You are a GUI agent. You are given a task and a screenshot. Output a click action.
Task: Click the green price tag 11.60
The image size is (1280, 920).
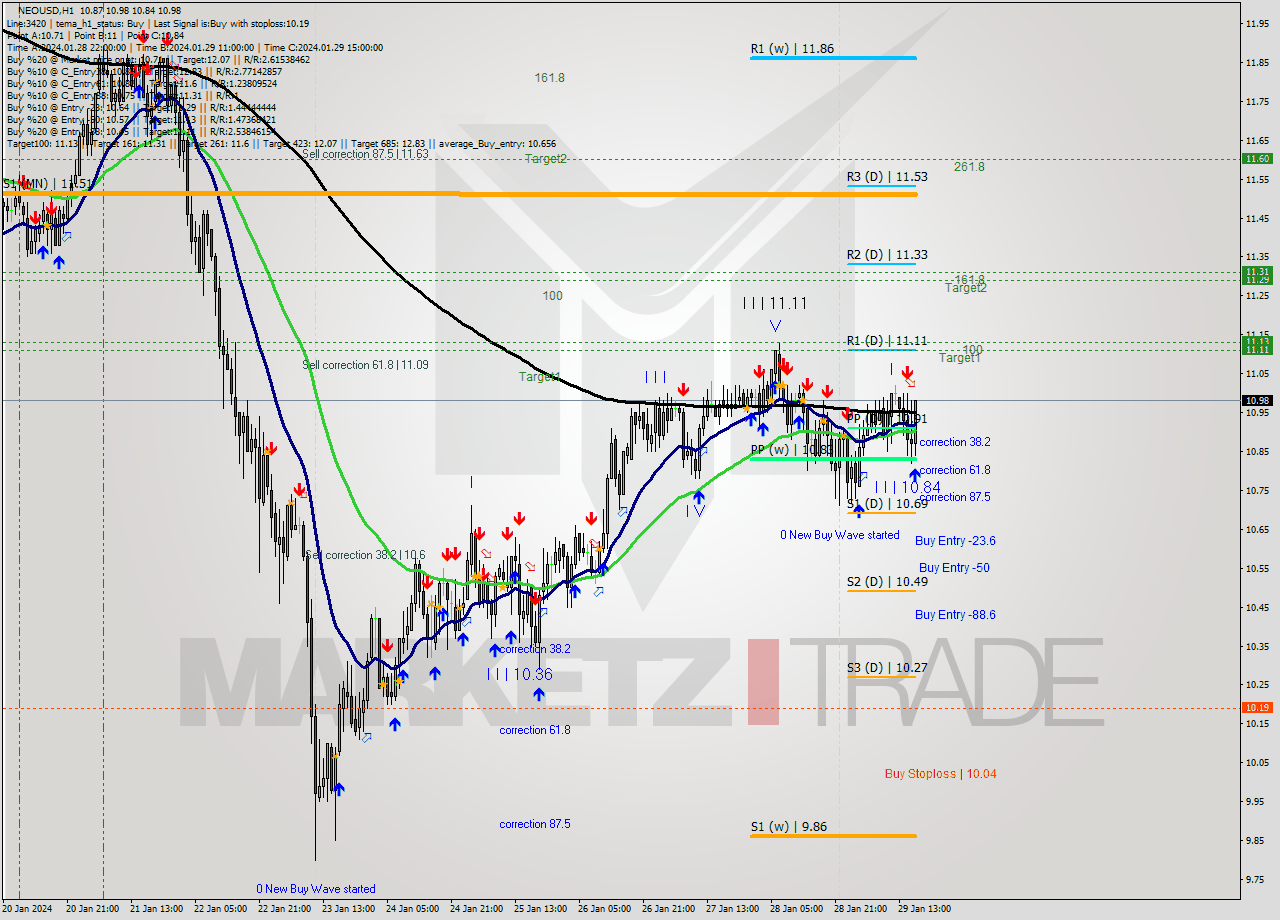(1257, 159)
